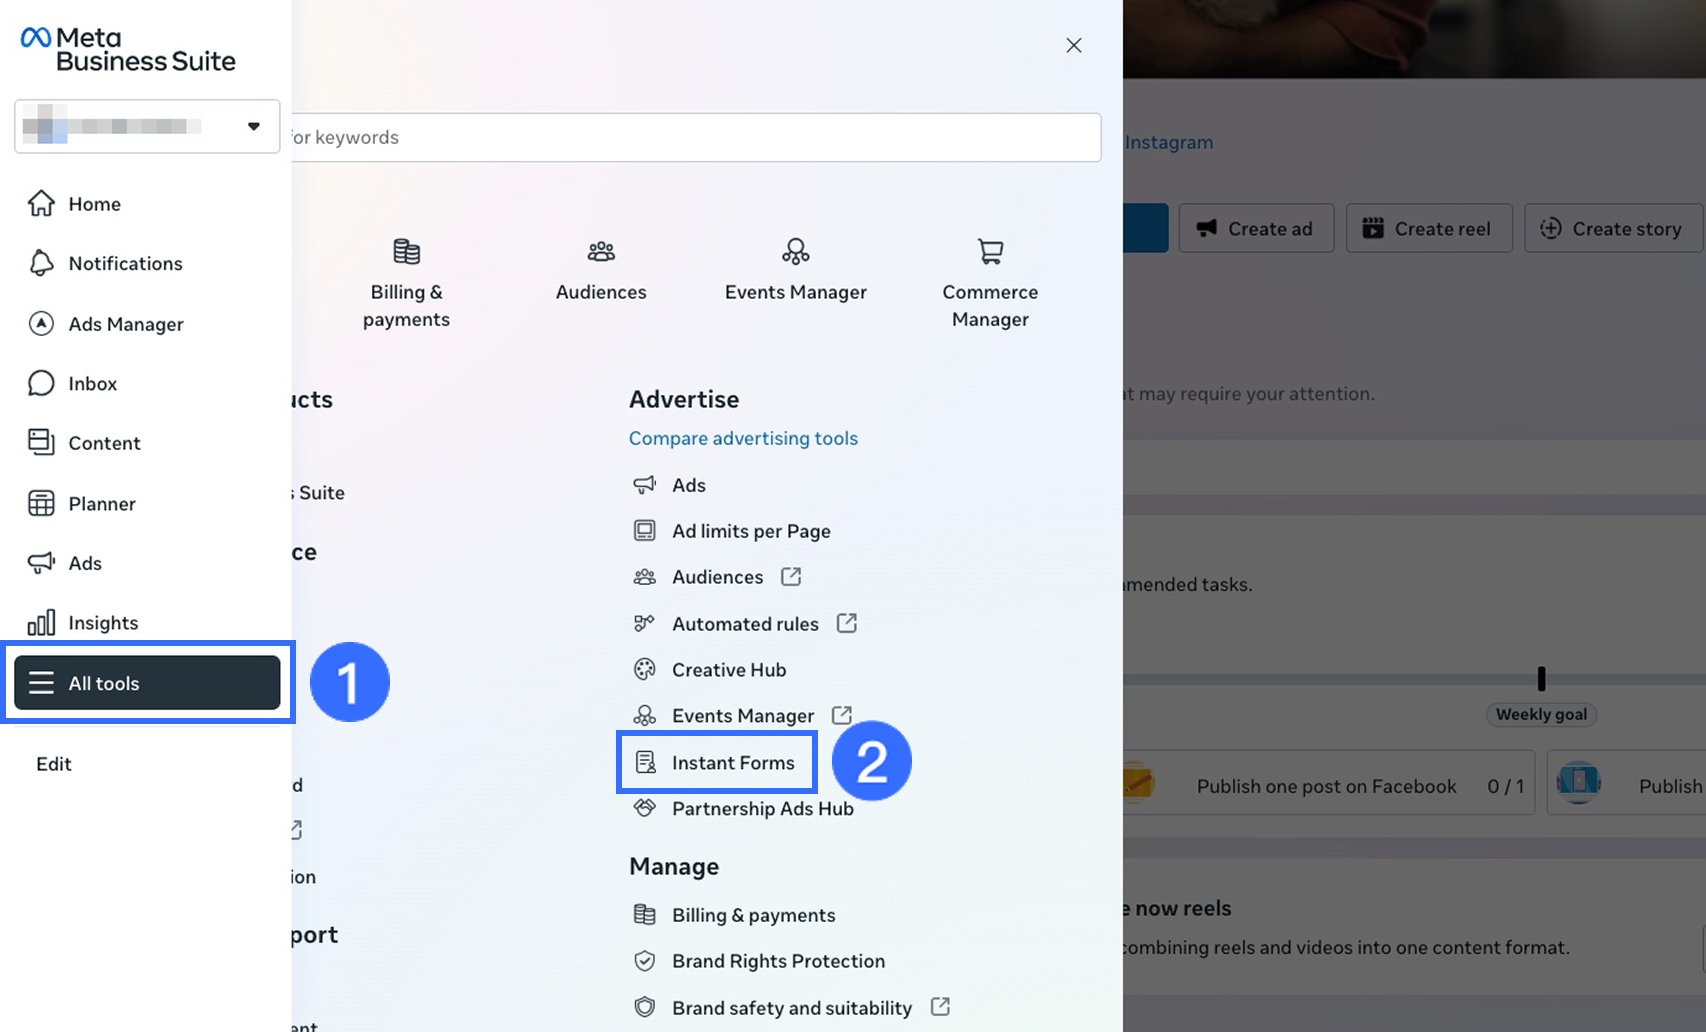The image size is (1706, 1032).
Task: Click the Ads Manager compass icon
Action: 41,324
